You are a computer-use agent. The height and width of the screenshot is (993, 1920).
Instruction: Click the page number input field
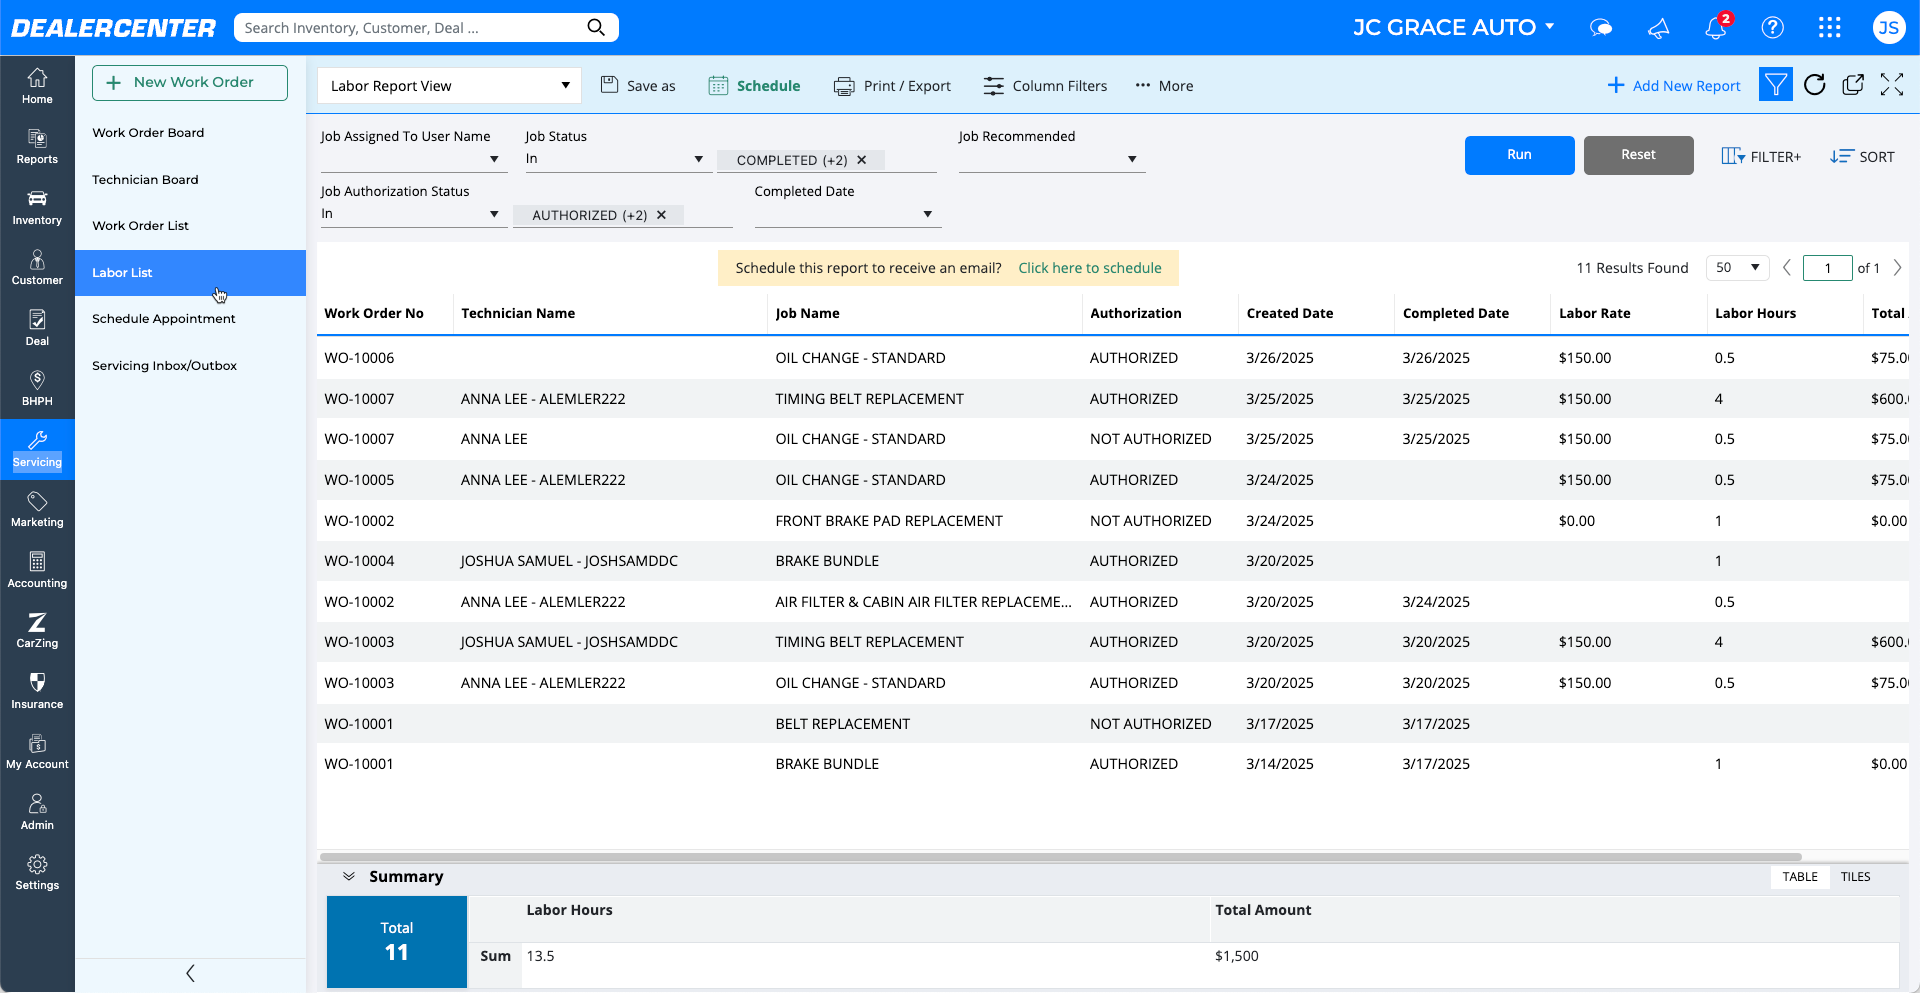[1828, 268]
